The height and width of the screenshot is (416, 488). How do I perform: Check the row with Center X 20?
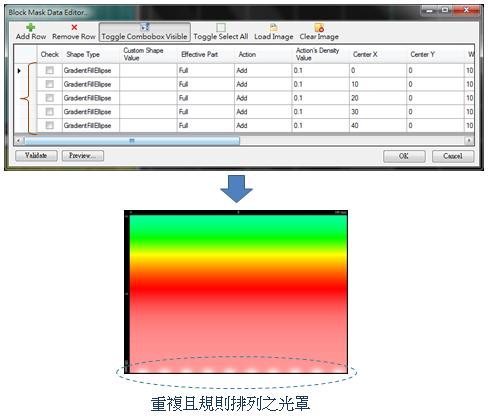coord(50,98)
